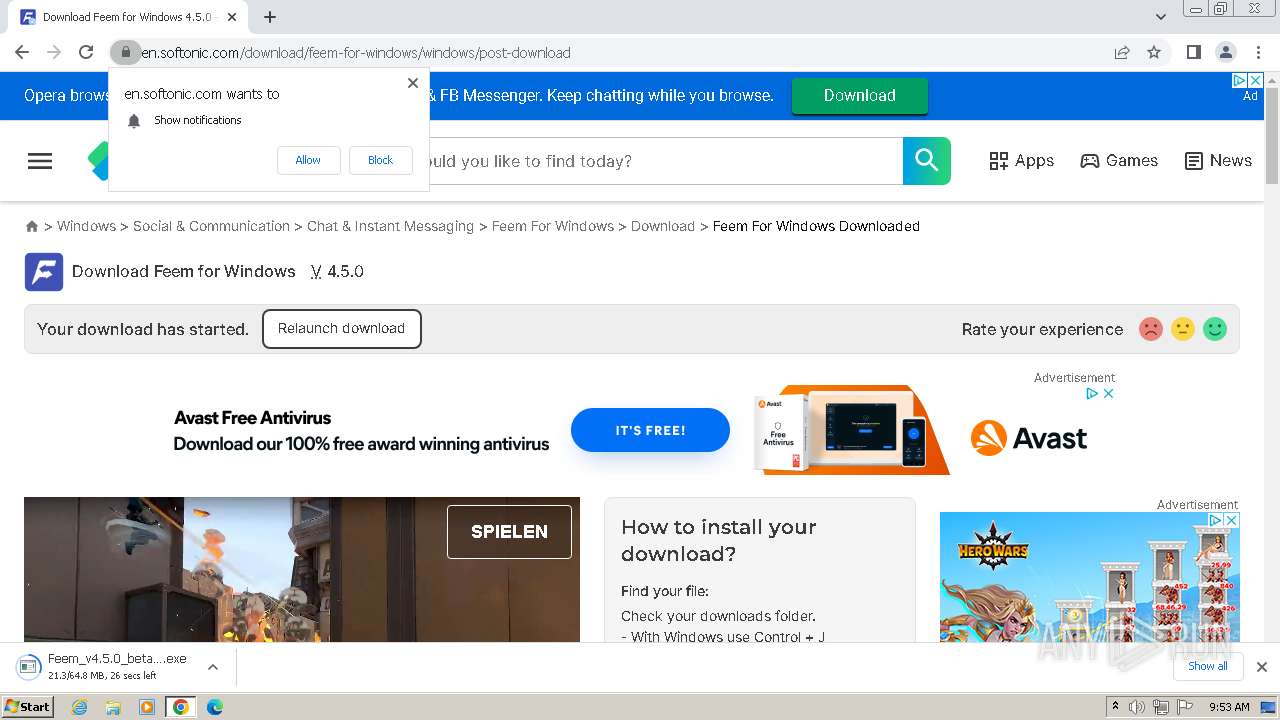Reload the current page
Image resolution: width=1280 pixels, height=720 pixels.
(x=86, y=52)
